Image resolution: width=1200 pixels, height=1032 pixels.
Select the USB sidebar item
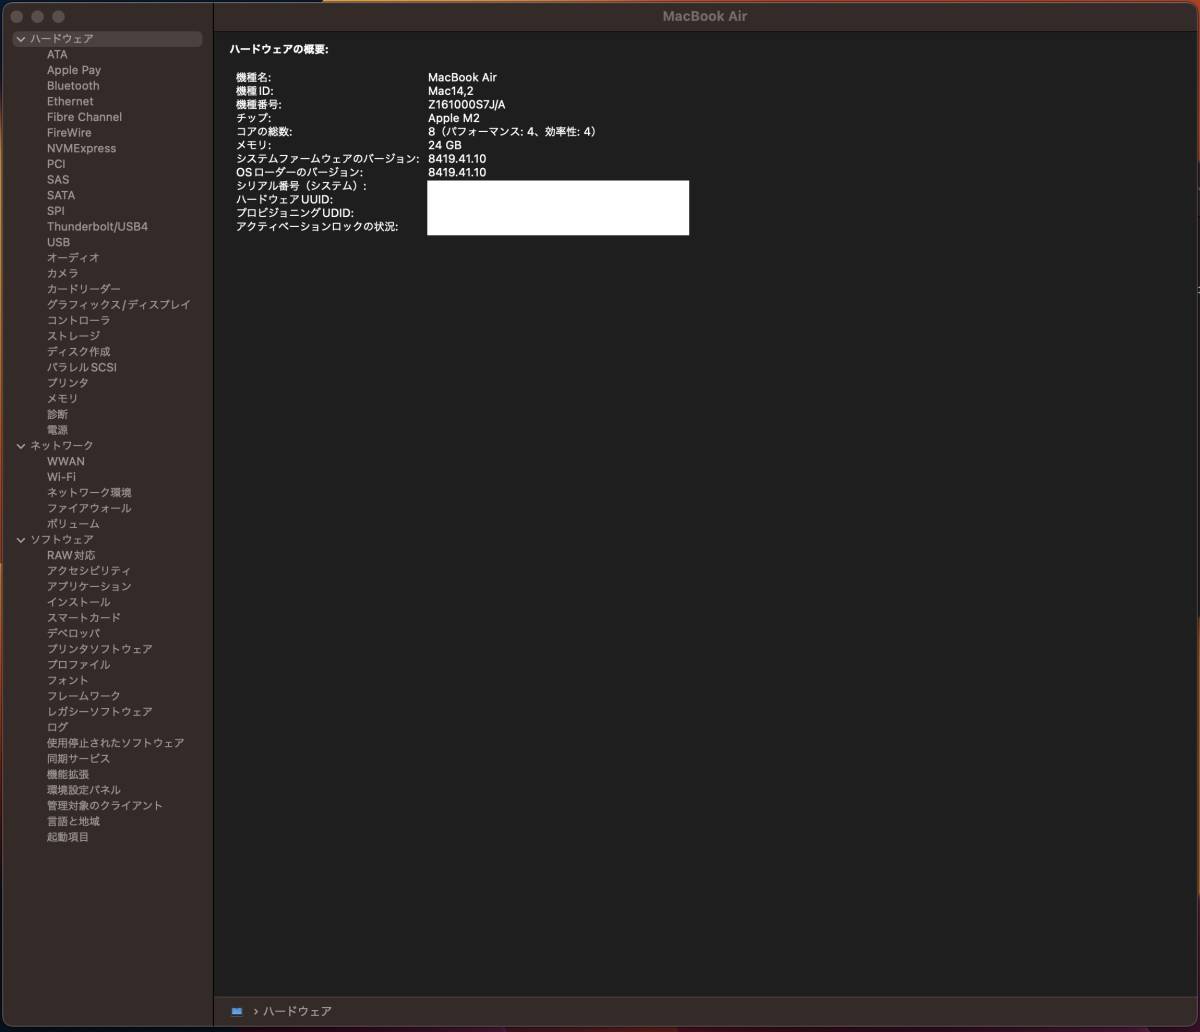coord(58,242)
